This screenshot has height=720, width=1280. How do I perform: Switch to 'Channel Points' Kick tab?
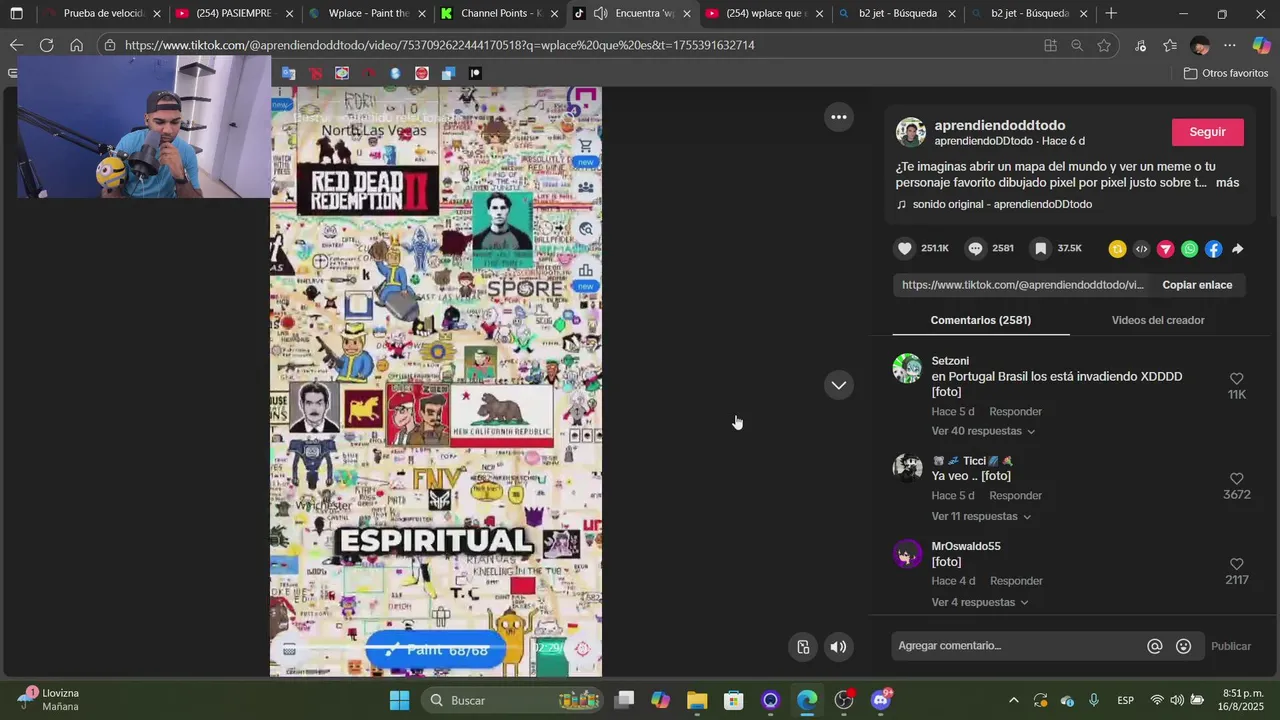click(500, 14)
